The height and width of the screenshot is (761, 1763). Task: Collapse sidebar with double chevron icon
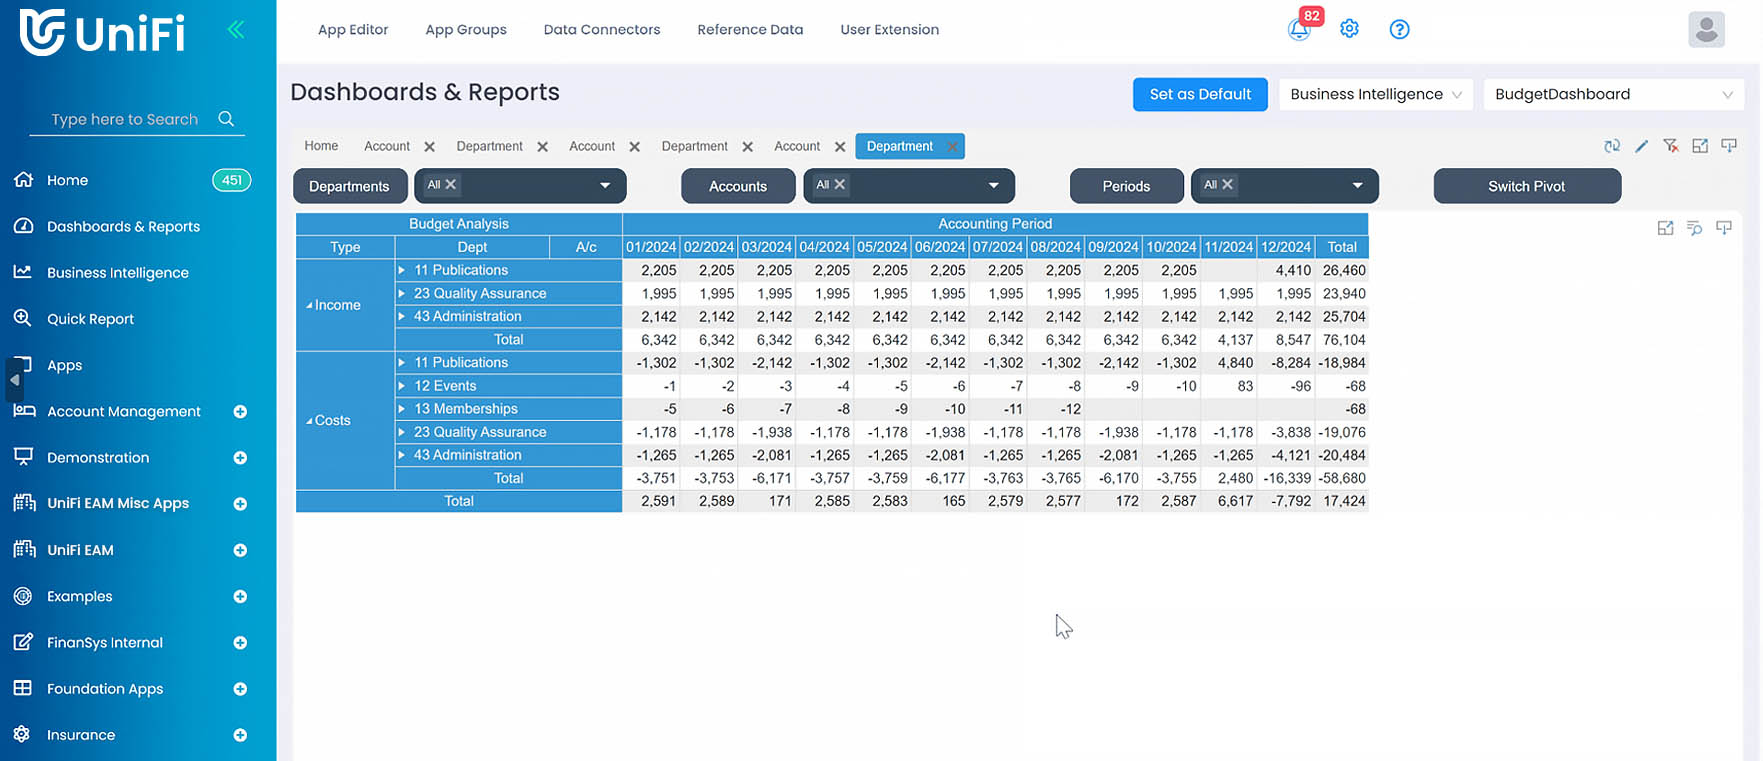[x=236, y=30]
